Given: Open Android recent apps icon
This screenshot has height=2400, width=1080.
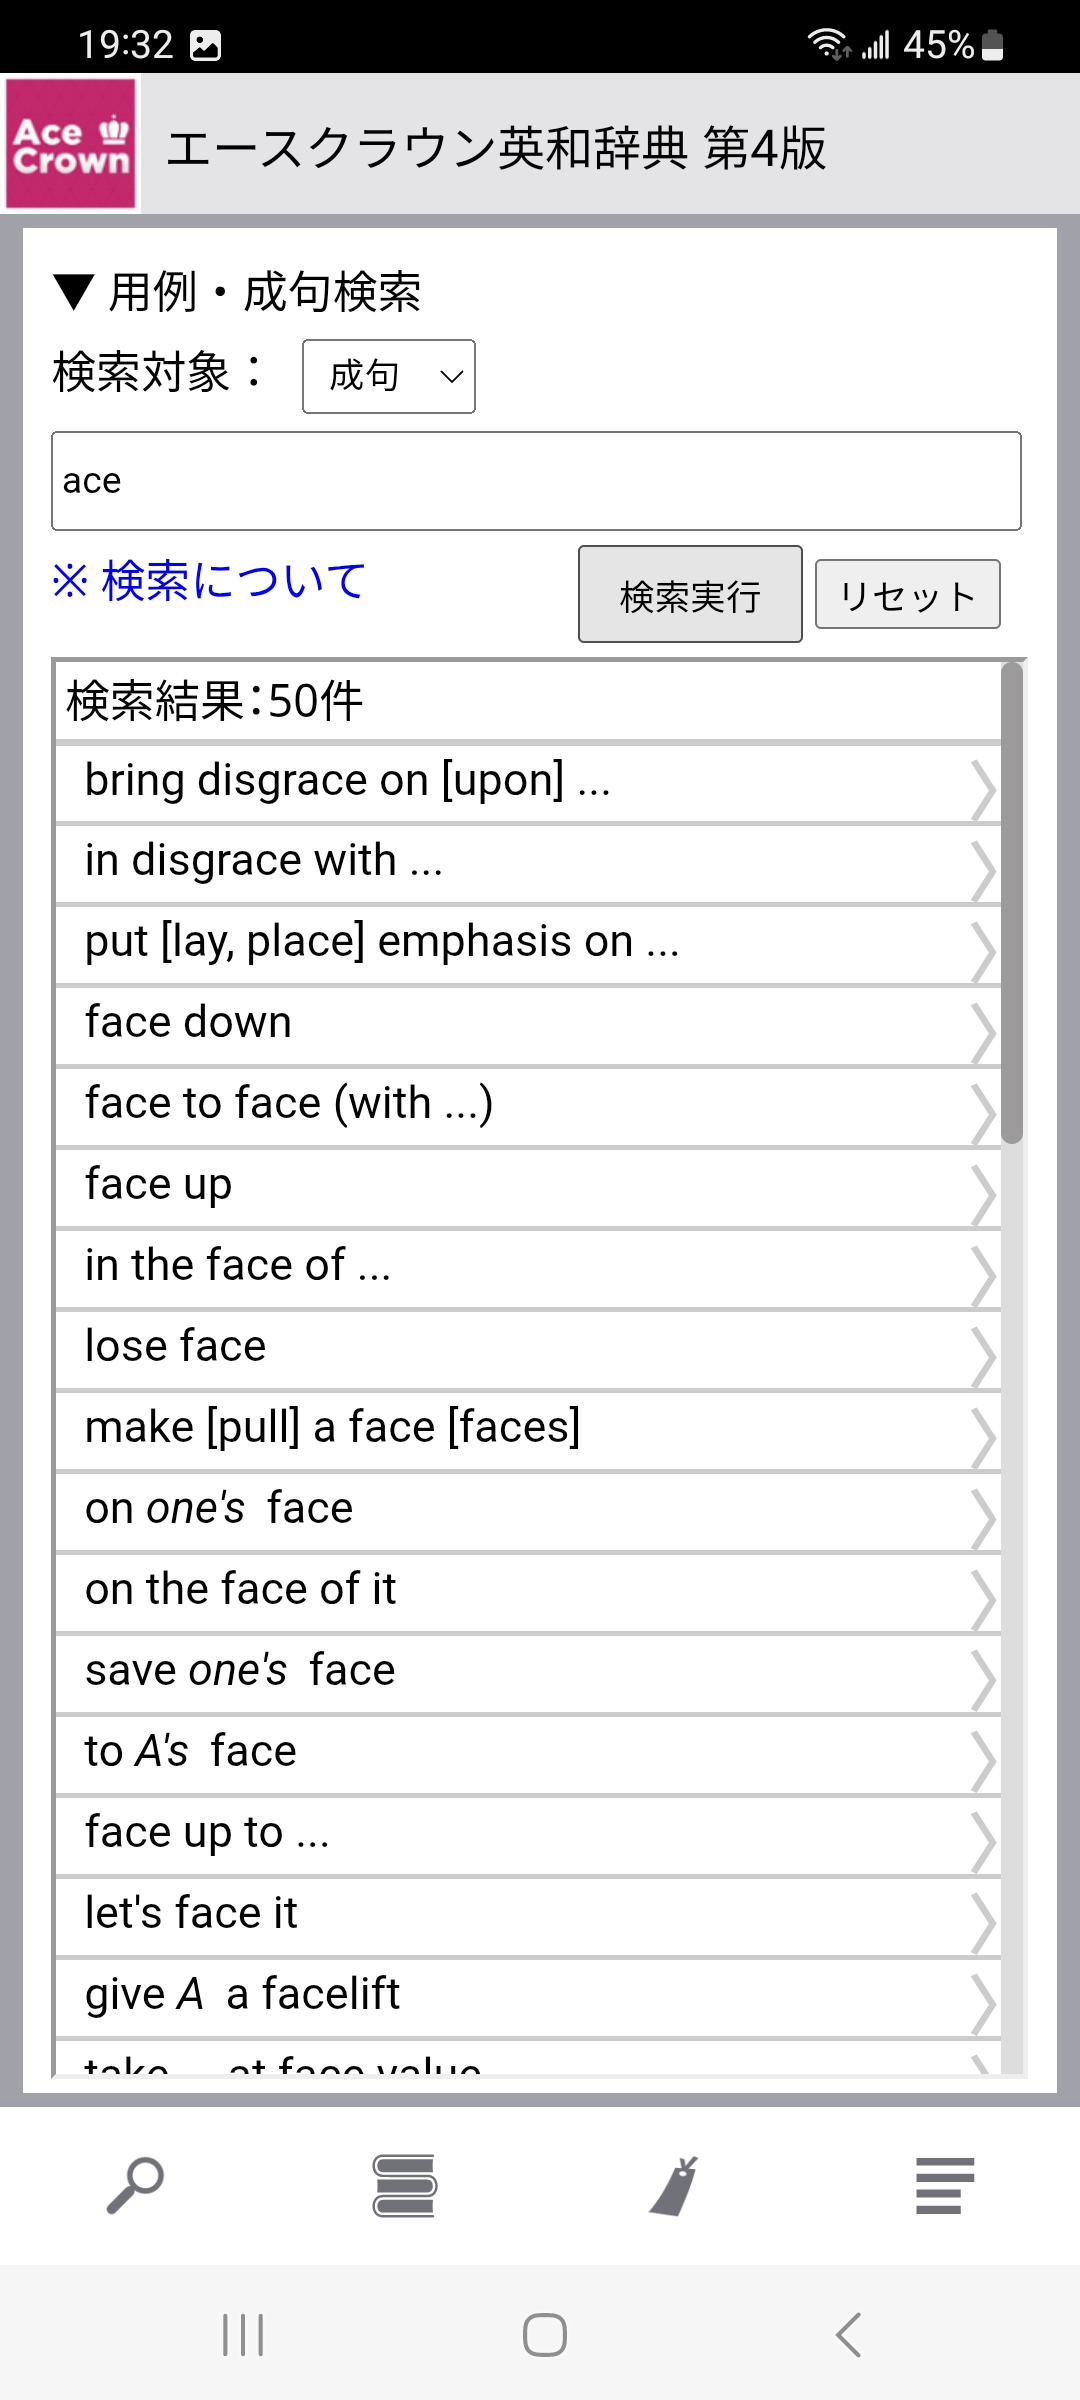Looking at the screenshot, I should click(243, 2335).
